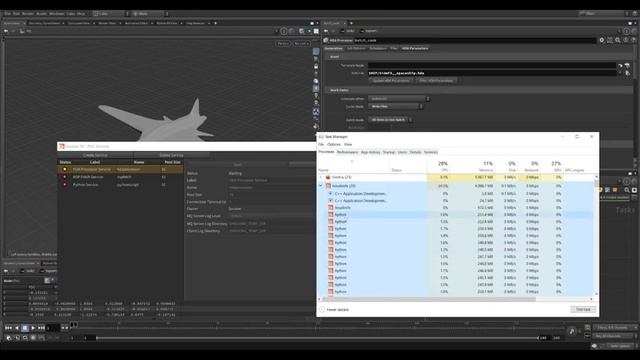Open the HDA Parameters tab of the node

click(415, 49)
